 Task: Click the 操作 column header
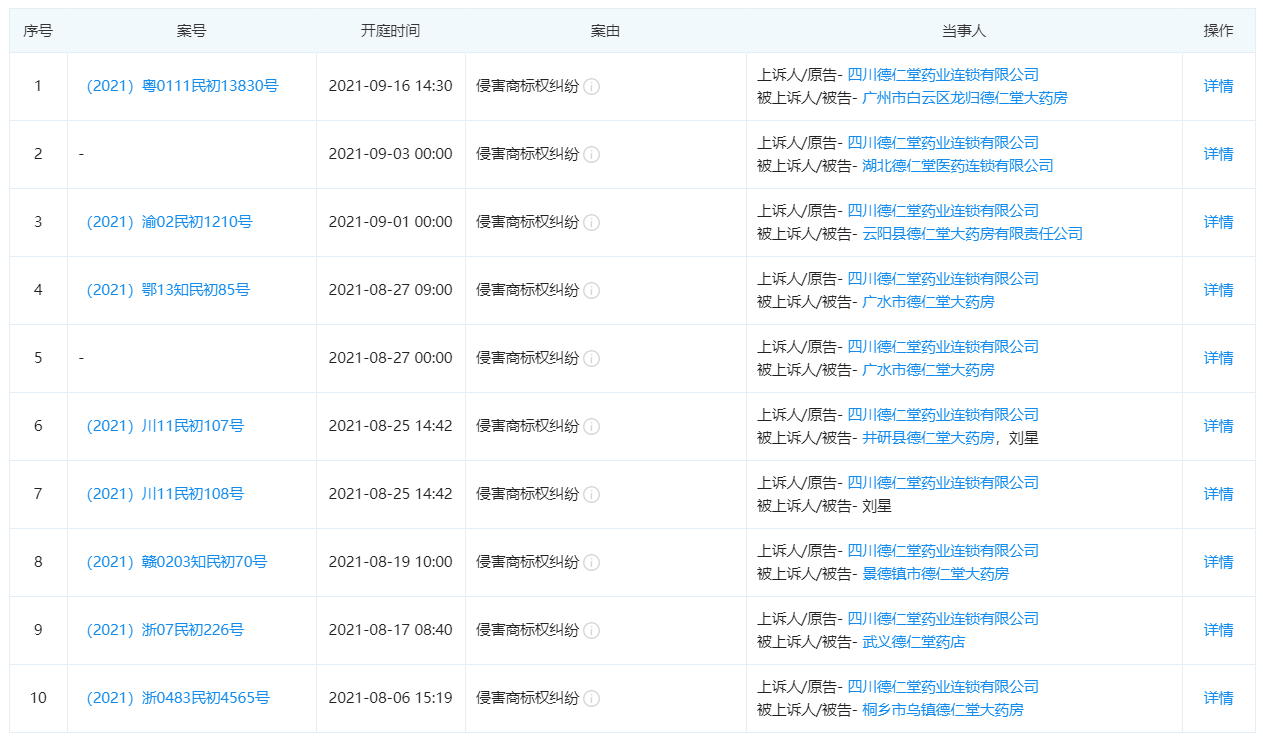[x=1218, y=31]
